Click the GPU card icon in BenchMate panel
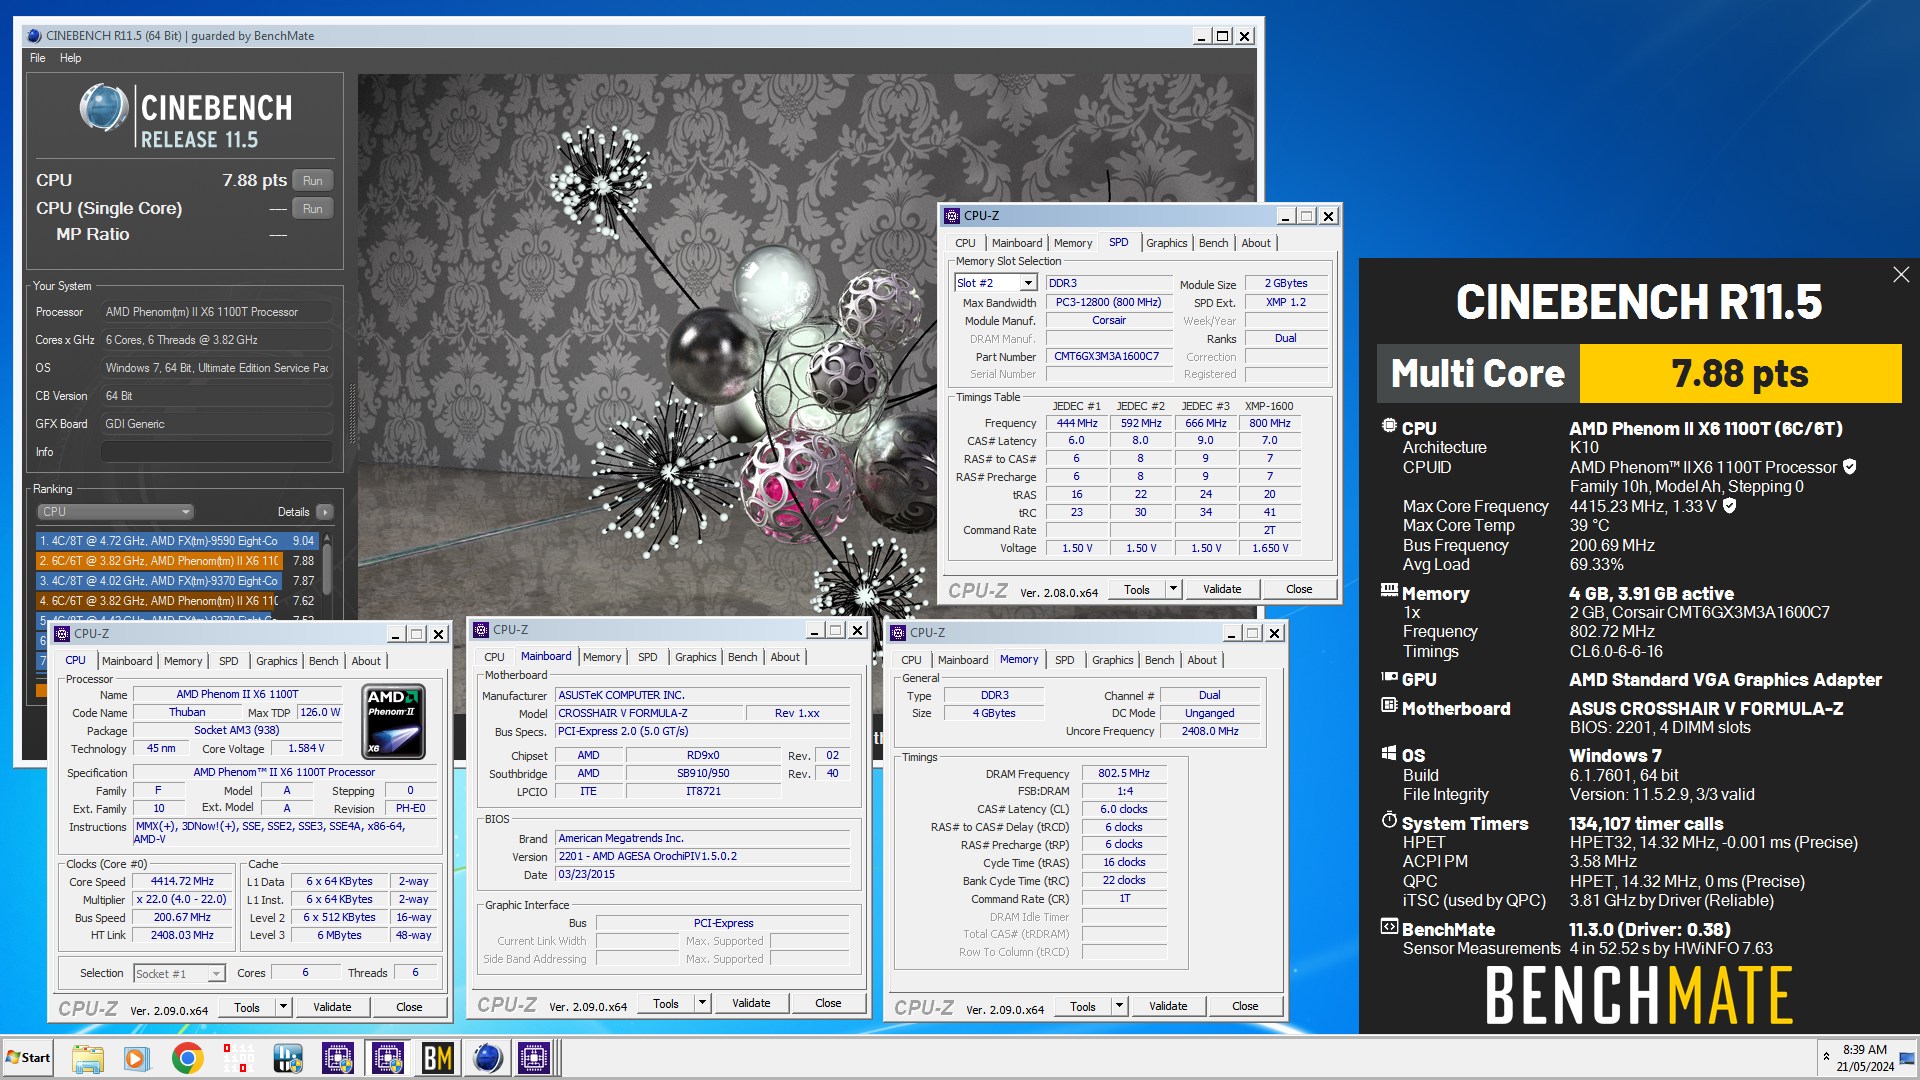The image size is (1920, 1080). point(1389,677)
